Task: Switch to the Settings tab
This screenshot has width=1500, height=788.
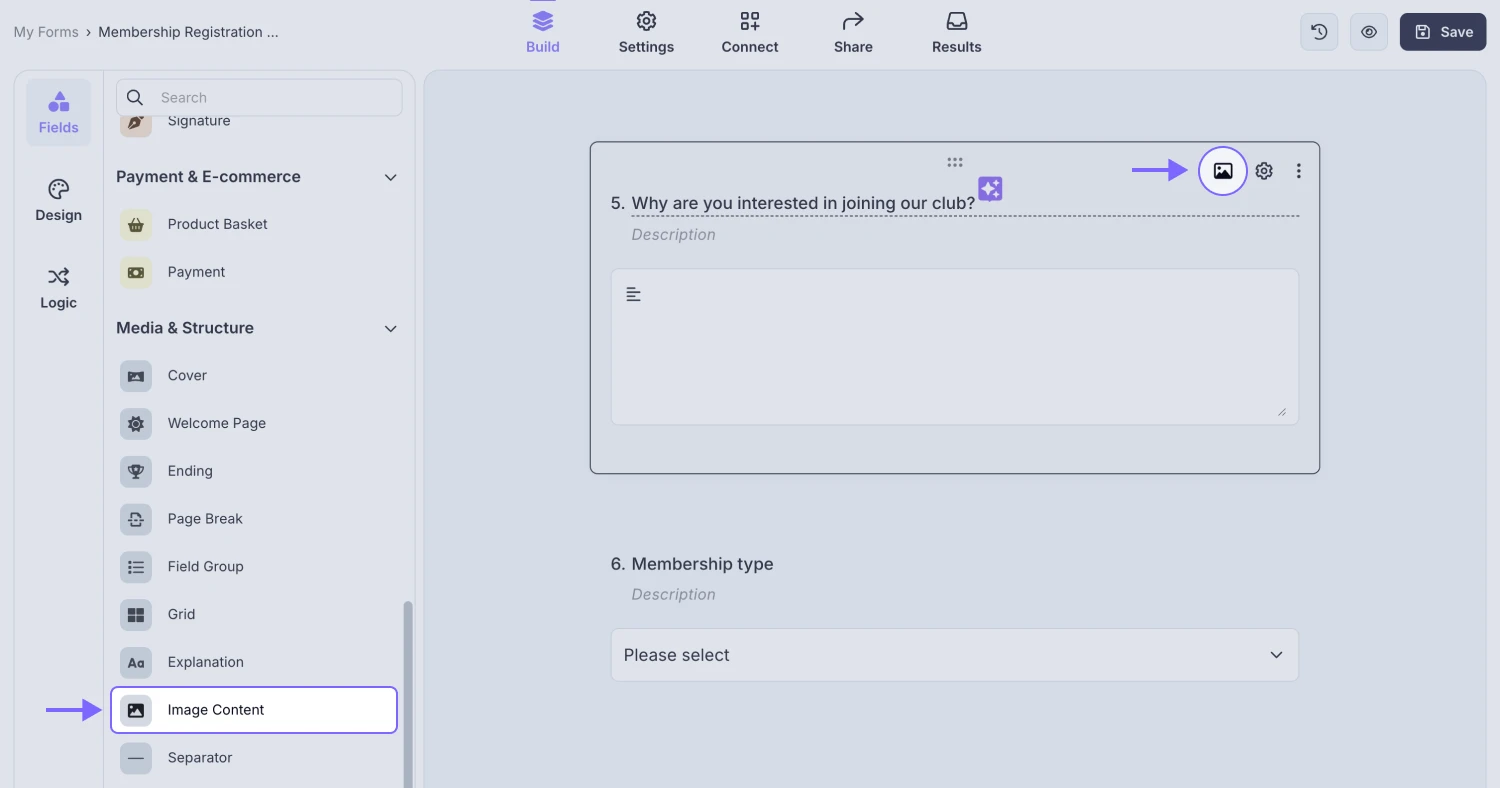Action: pos(646,31)
